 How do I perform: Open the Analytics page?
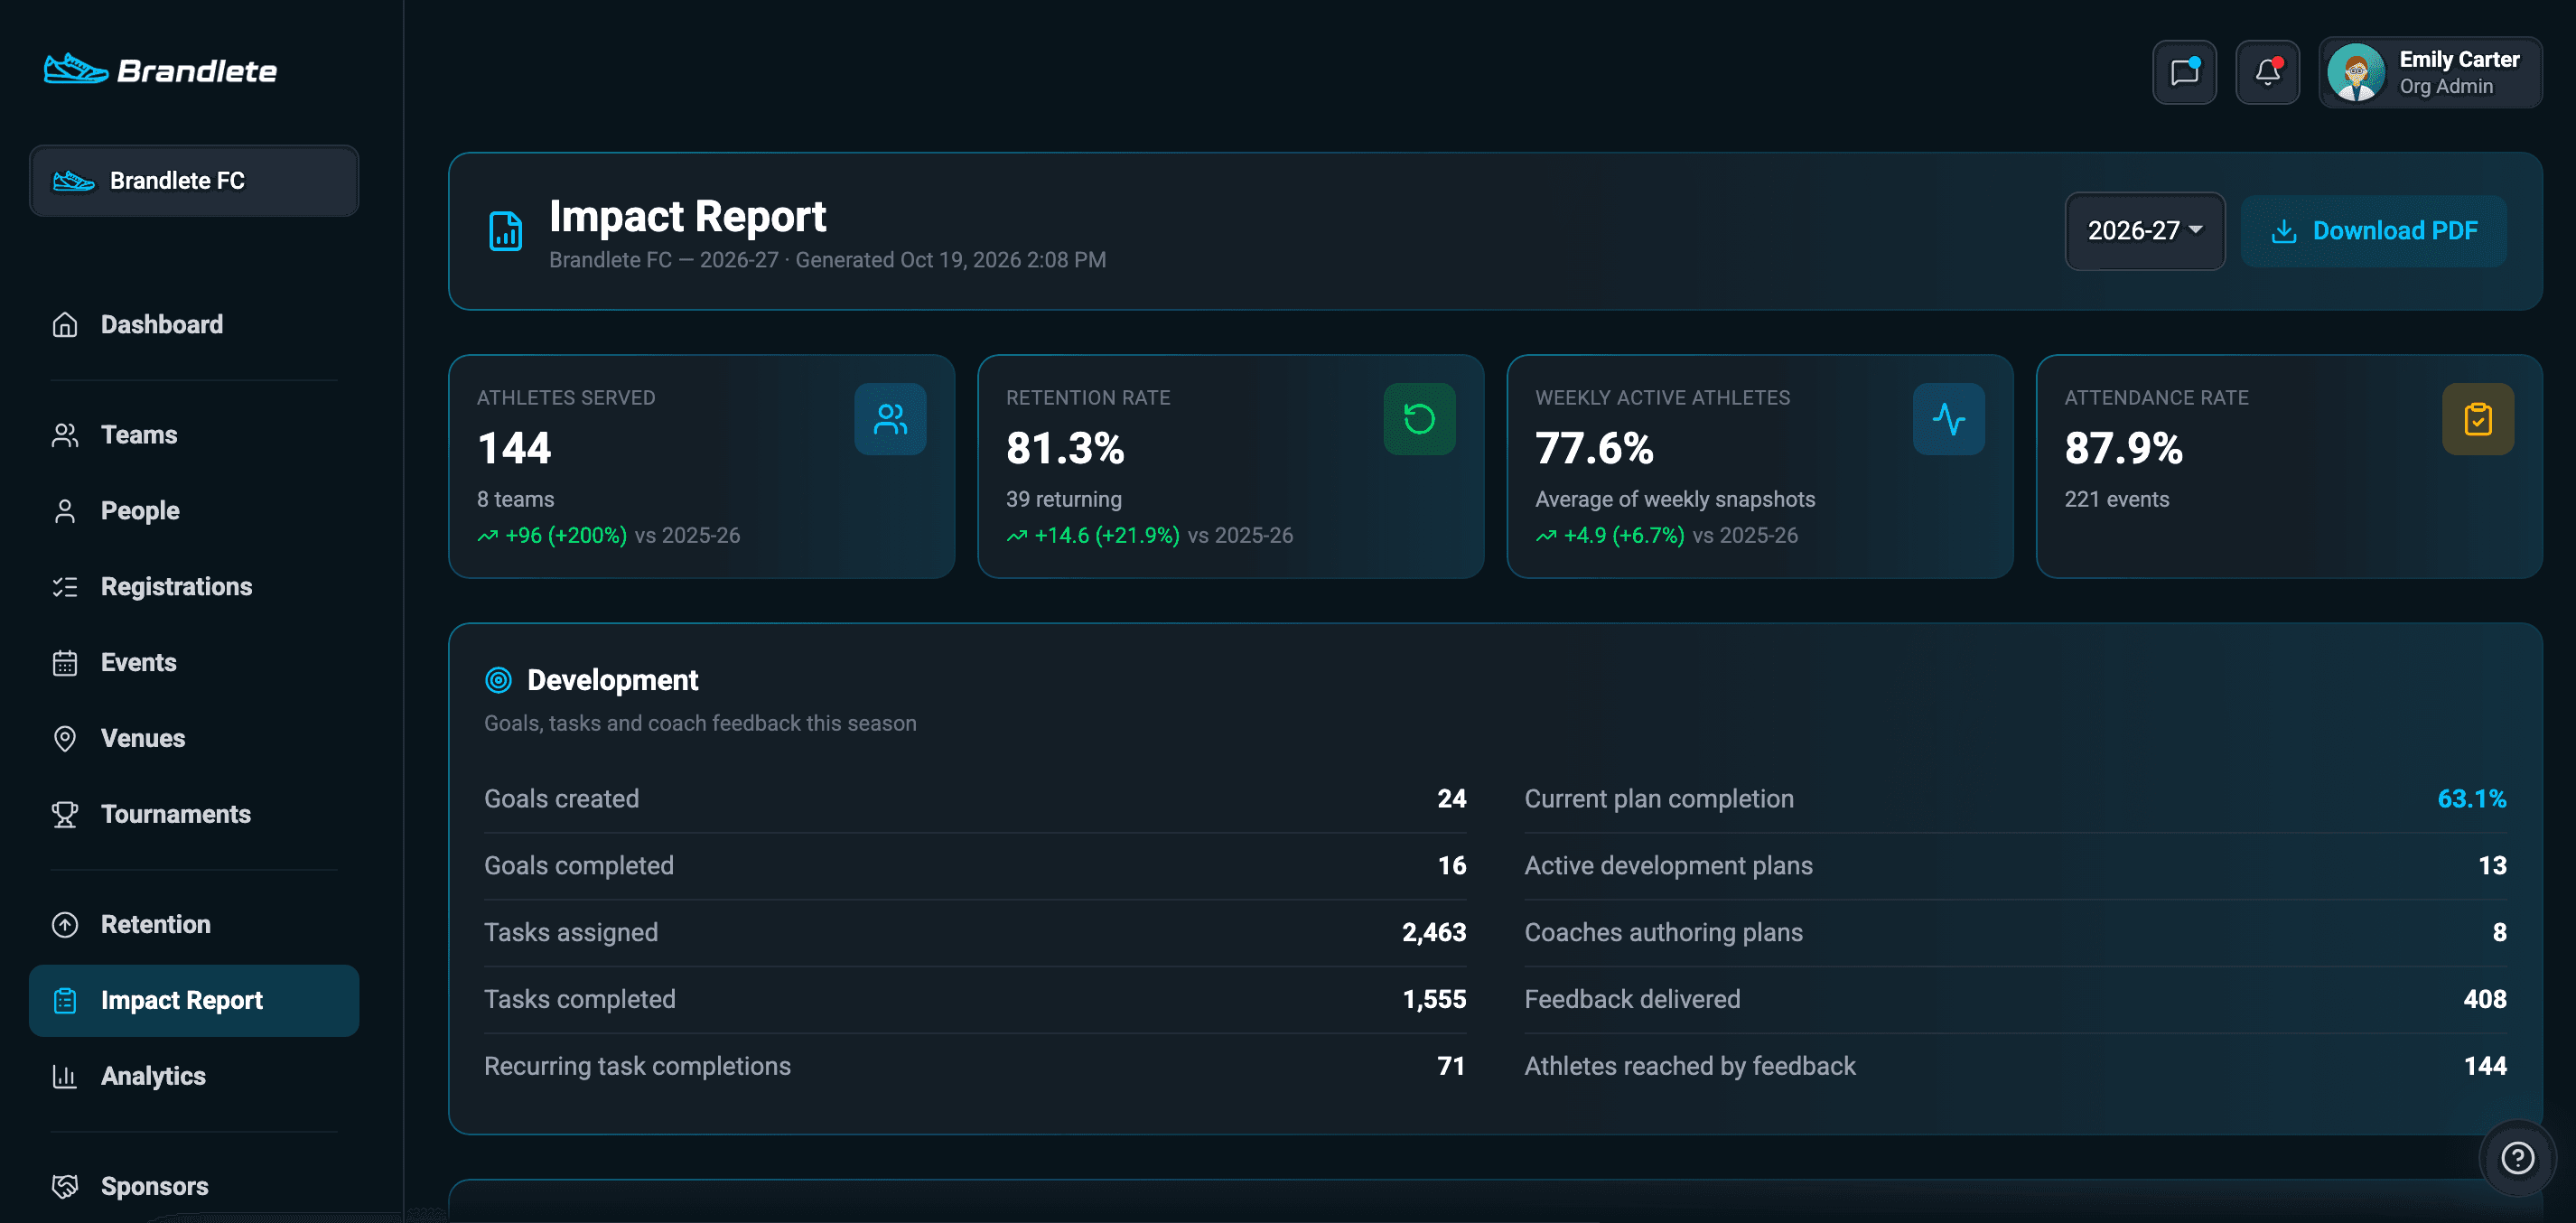pyautogui.click(x=194, y=1076)
